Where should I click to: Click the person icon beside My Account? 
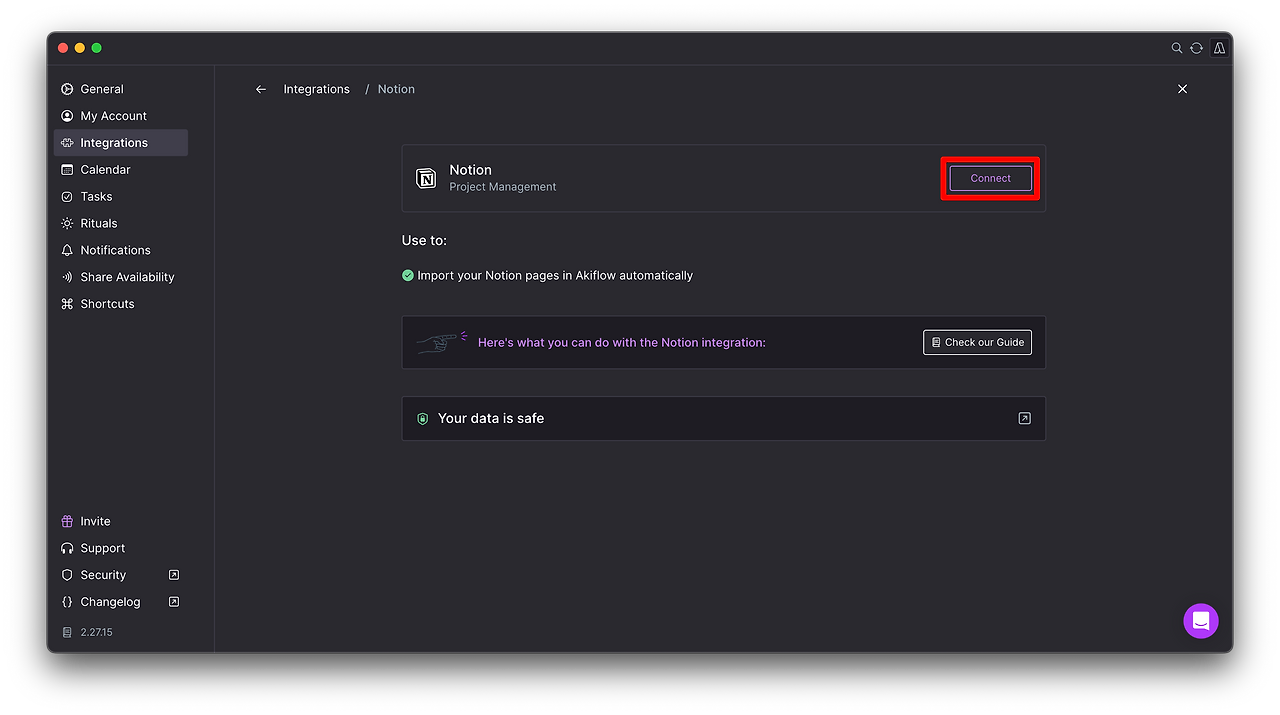coord(67,116)
